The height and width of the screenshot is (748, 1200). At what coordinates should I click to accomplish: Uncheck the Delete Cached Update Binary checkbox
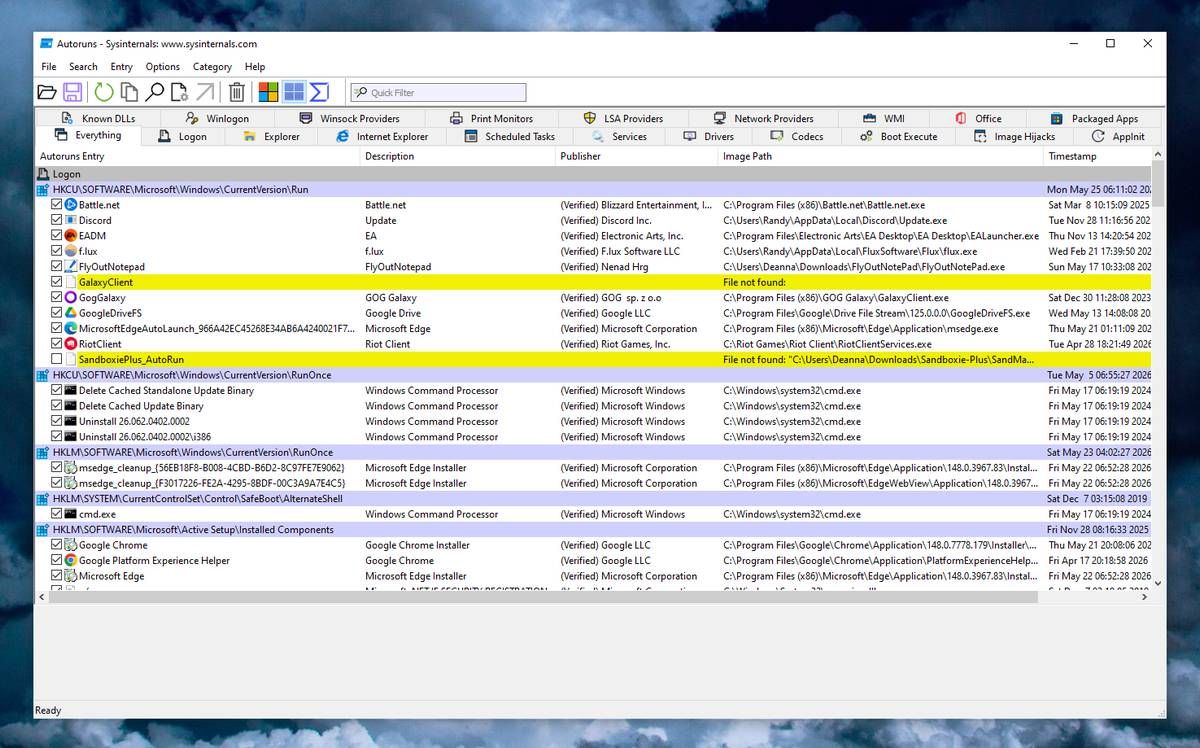(57, 406)
